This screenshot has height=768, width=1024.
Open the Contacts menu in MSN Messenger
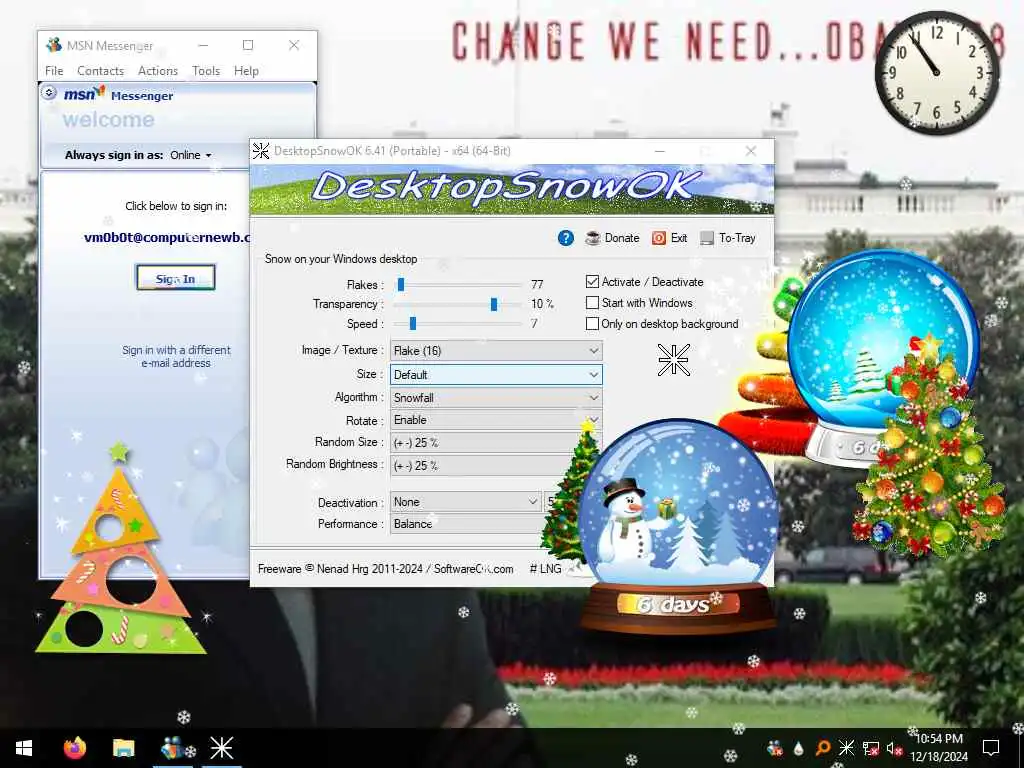pos(101,71)
